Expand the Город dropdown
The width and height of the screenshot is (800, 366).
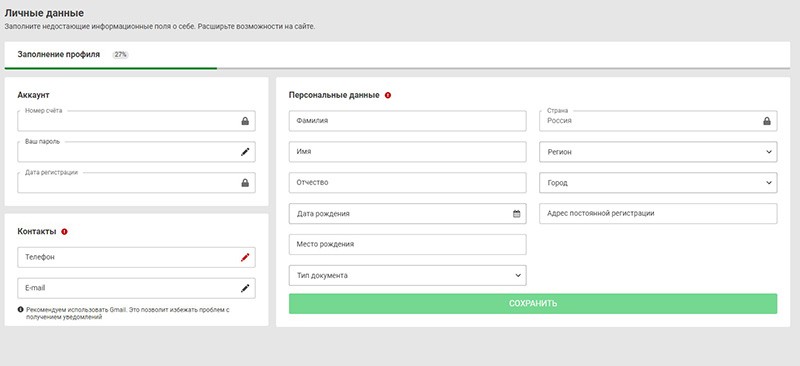coord(658,183)
